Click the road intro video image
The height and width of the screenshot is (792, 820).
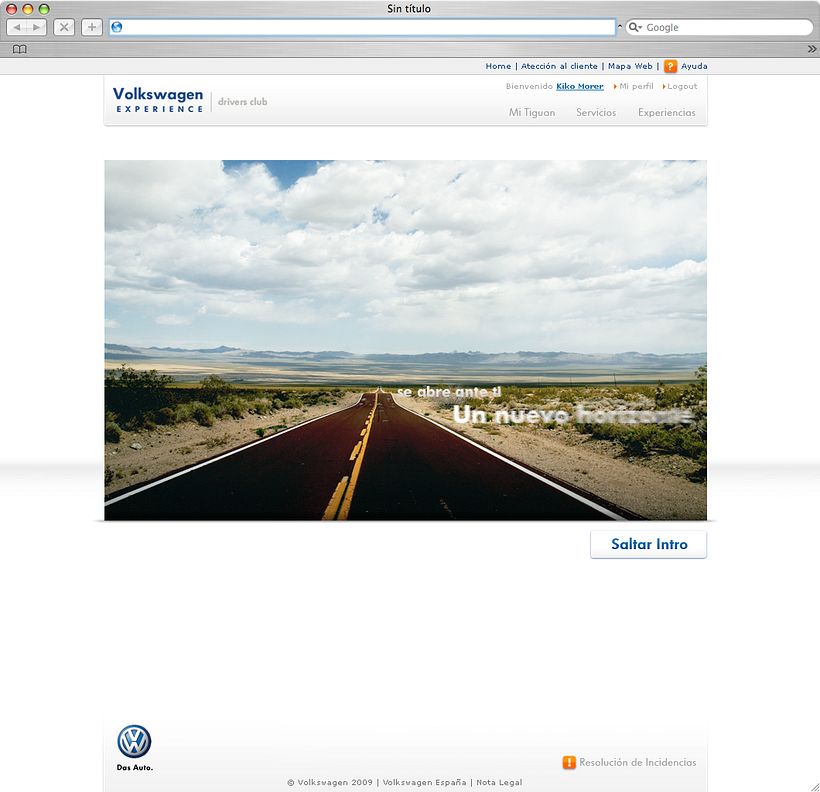tap(405, 340)
